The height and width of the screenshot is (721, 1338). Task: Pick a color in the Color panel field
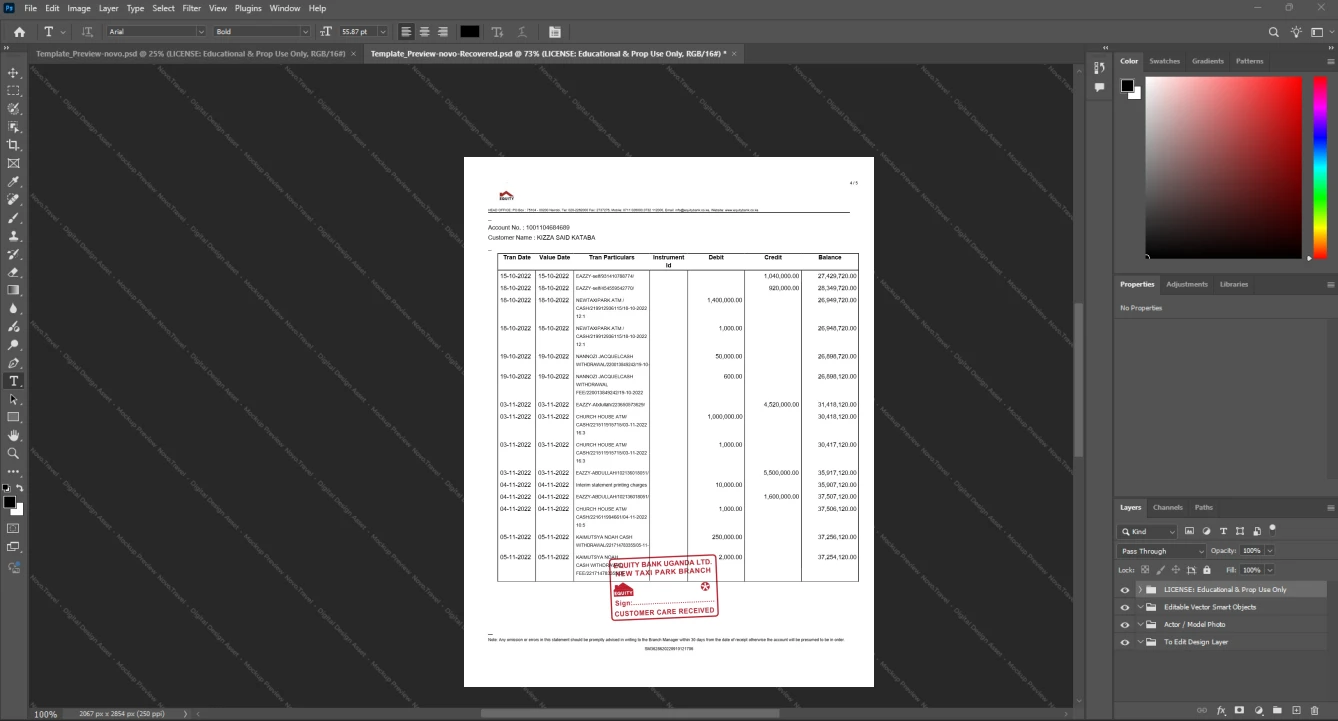pyautogui.click(x=1223, y=167)
